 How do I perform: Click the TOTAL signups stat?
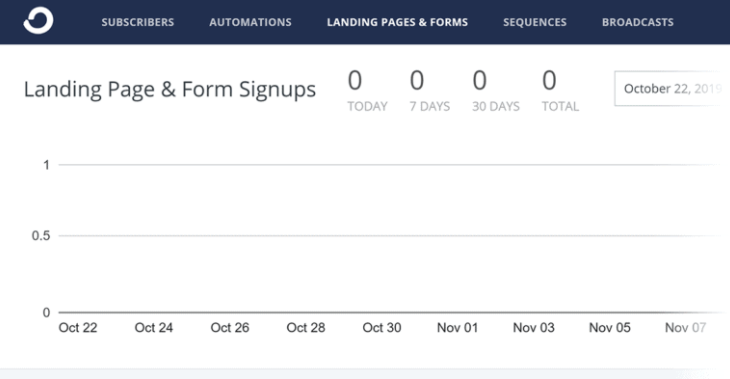click(x=561, y=90)
